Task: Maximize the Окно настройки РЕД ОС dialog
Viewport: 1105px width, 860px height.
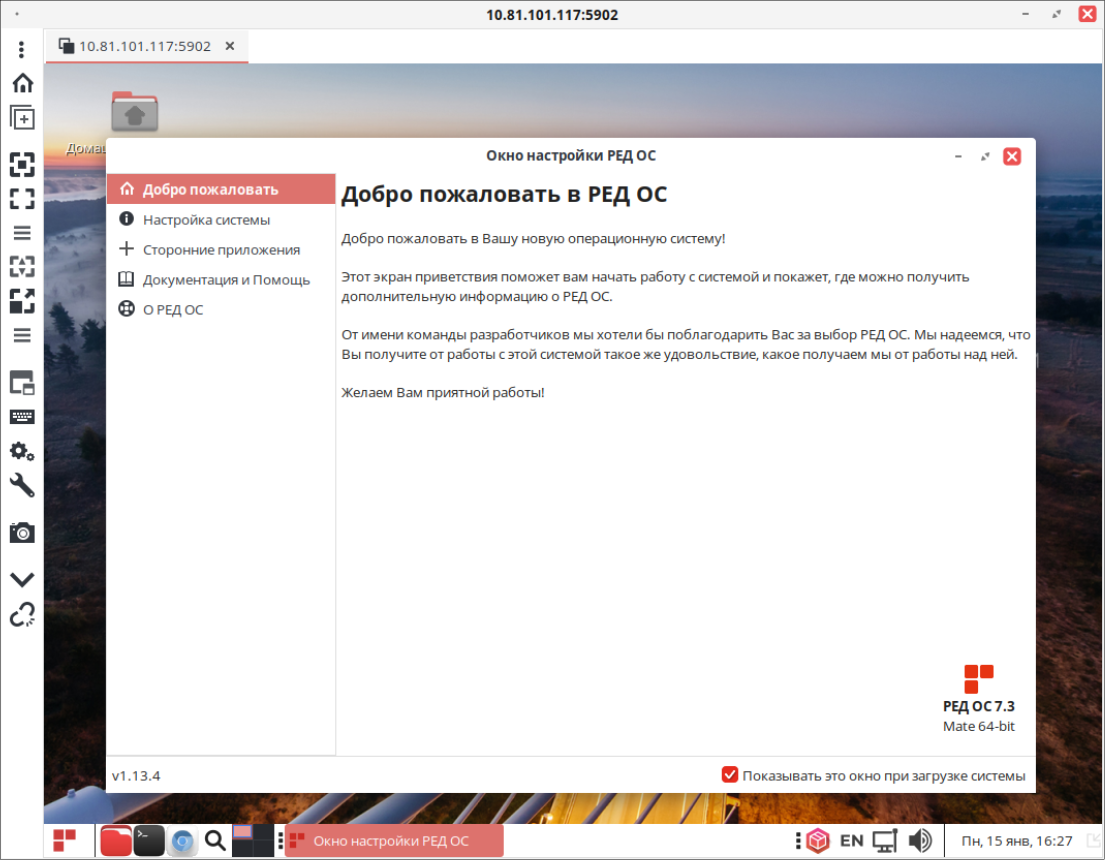Action: pyautogui.click(x=985, y=156)
